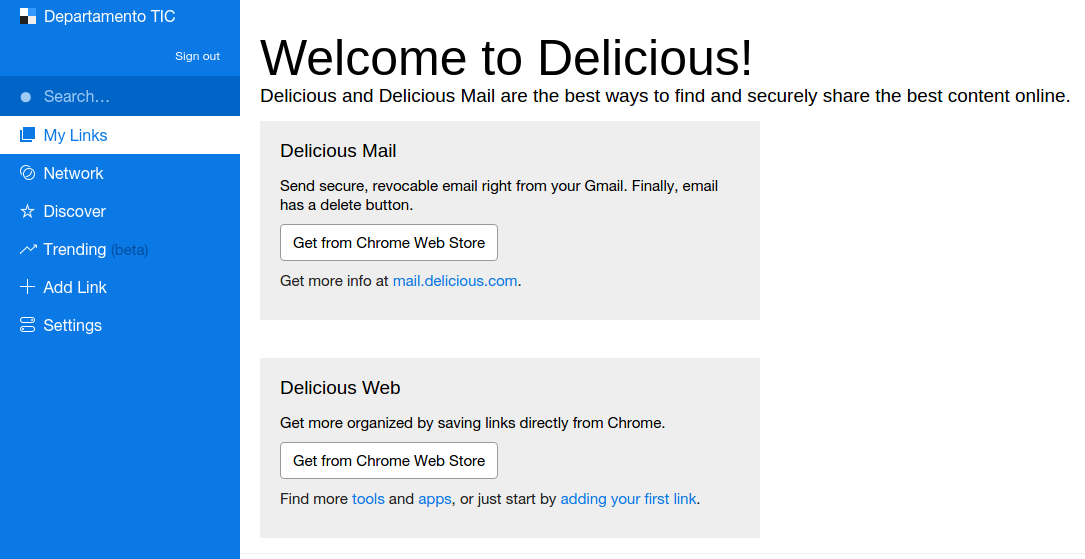Follow the tools link
The image size is (1085, 559).
[x=368, y=499]
